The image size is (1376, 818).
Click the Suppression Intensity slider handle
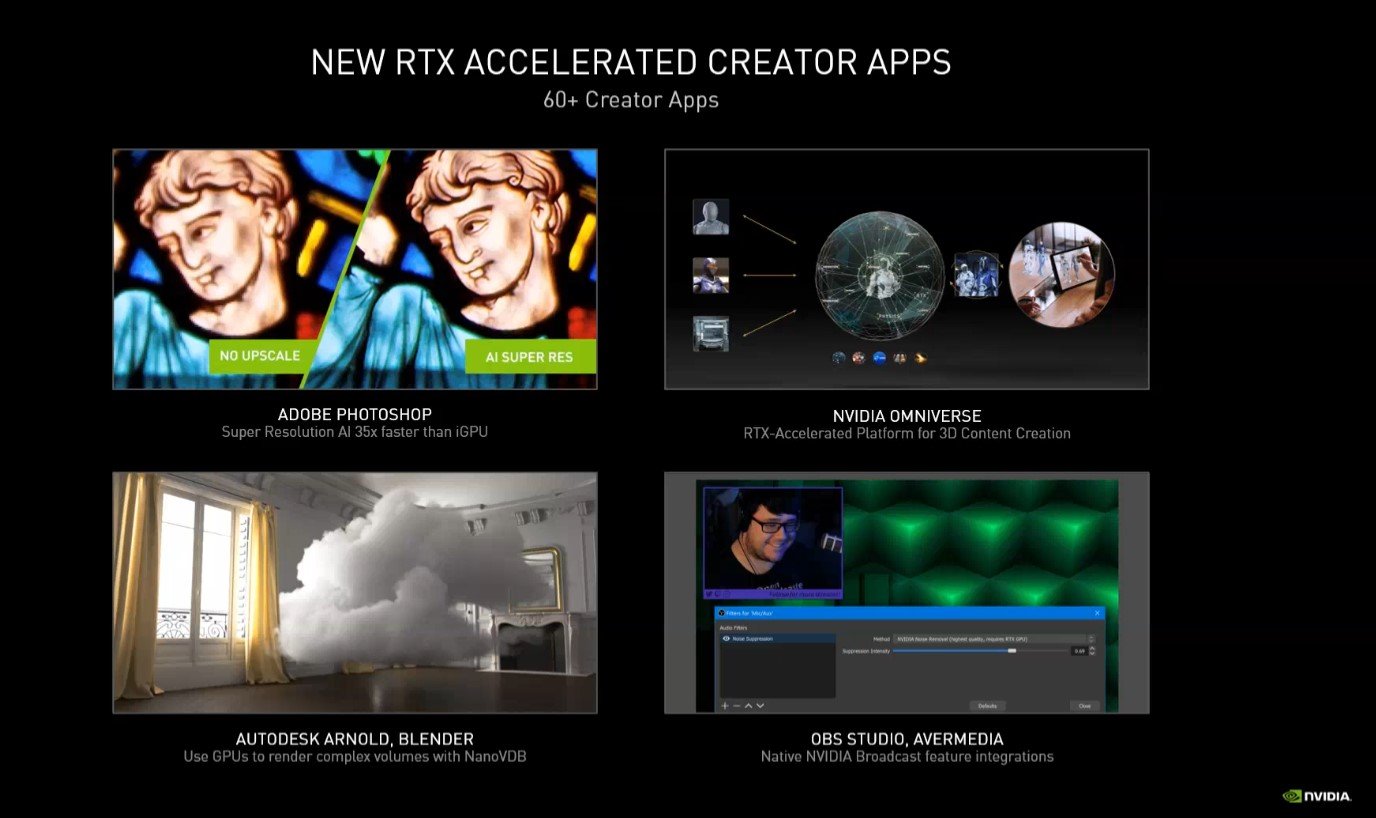click(1012, 651)
